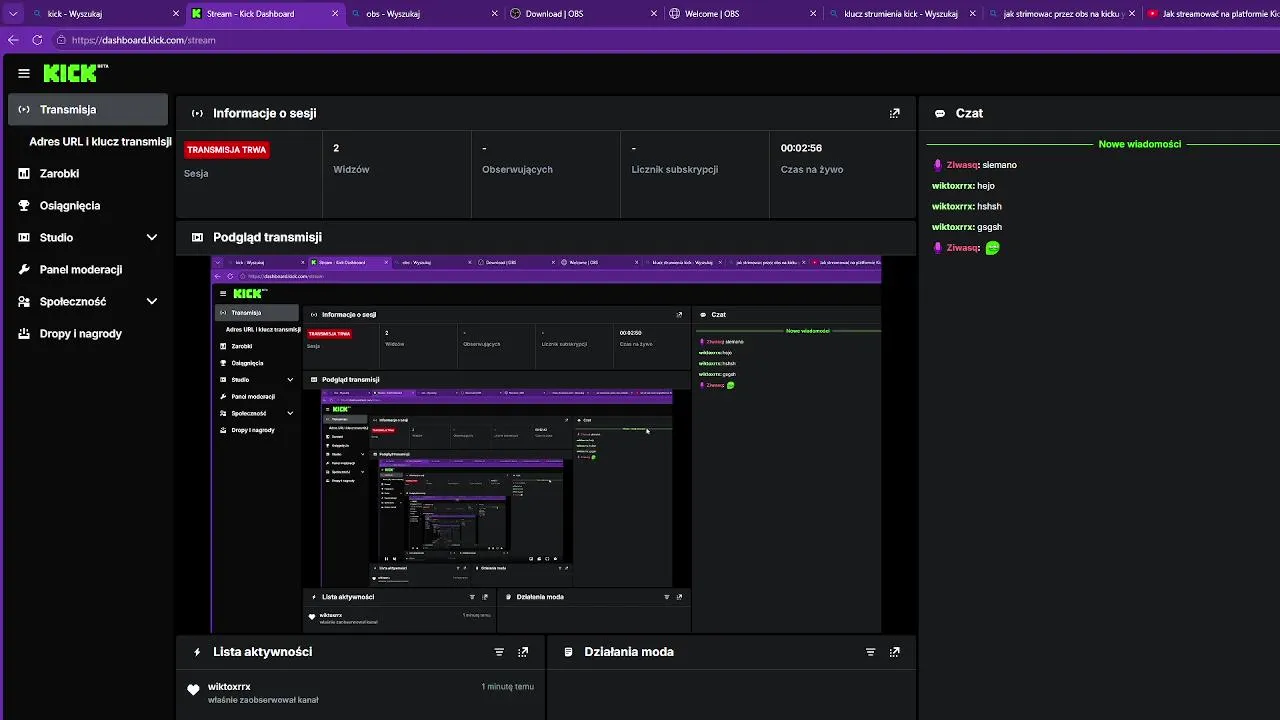
Task: Click wiktoxrrx on the 'hejo' message
Action: click(952, 186)
